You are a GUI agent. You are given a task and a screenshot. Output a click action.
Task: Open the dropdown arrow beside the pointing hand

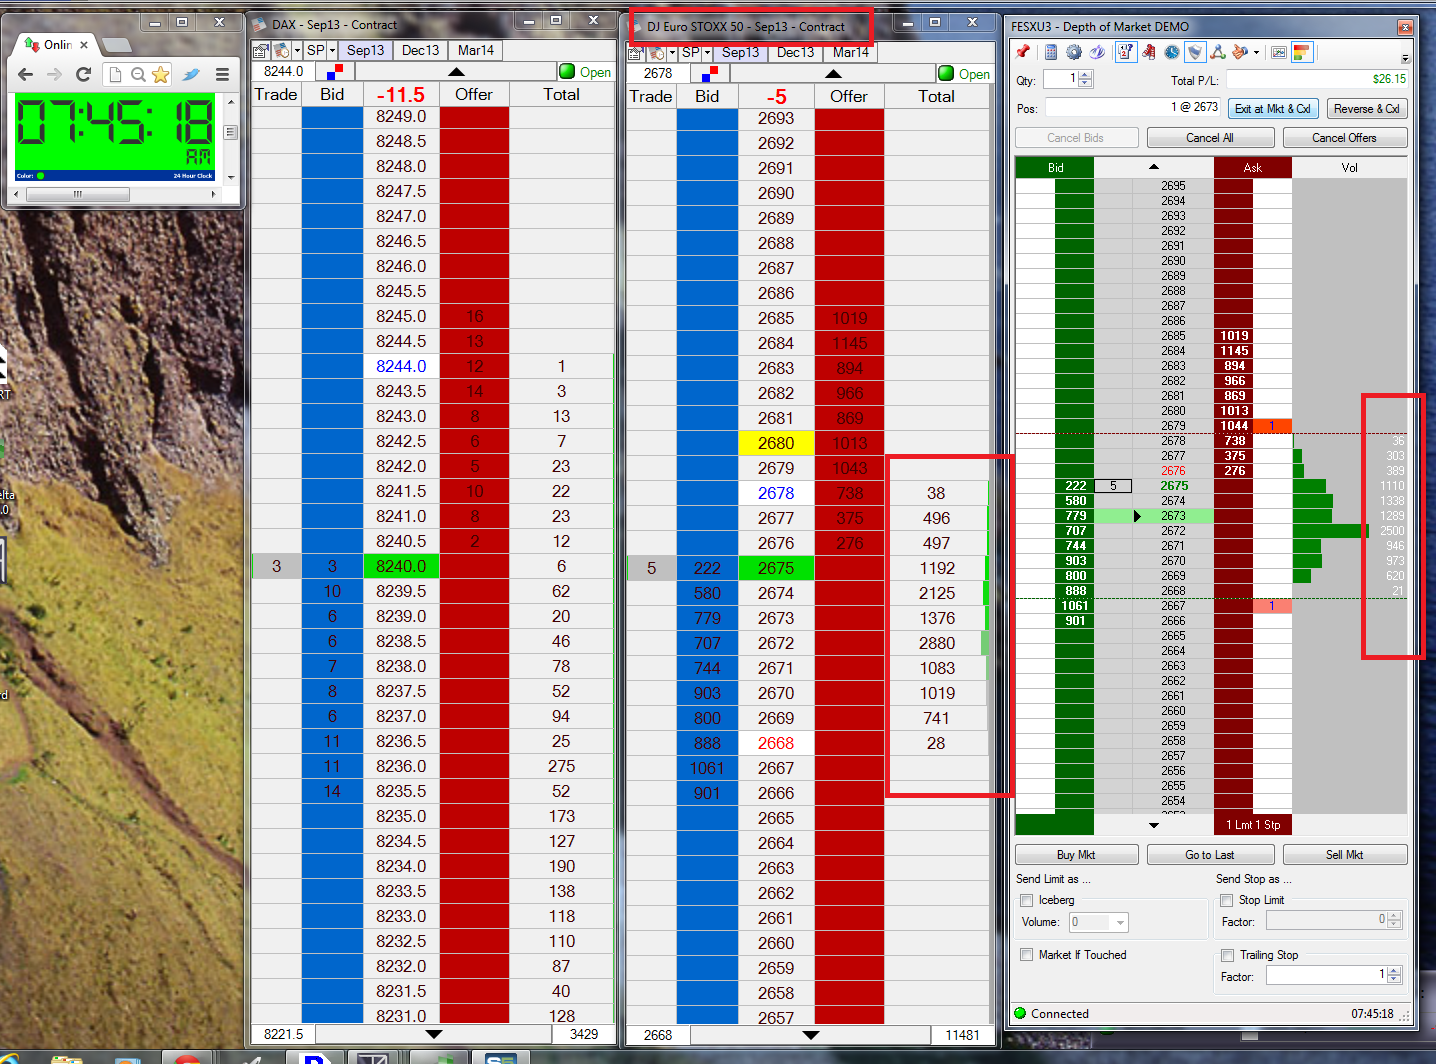pos(1256,52)
